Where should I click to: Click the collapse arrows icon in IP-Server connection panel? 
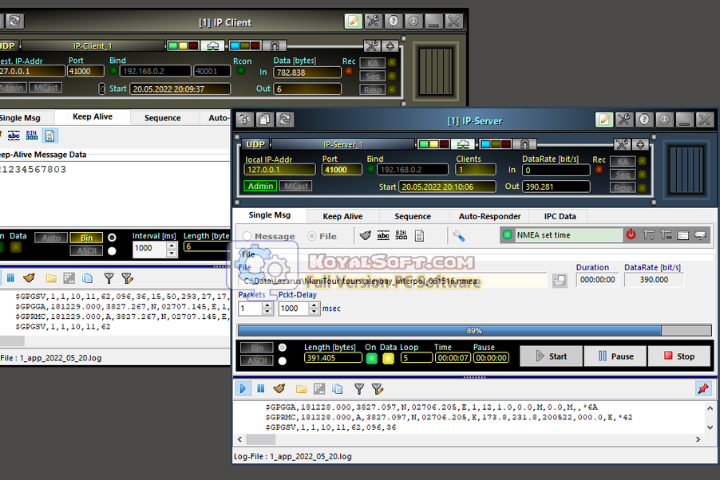click(640, 145)
